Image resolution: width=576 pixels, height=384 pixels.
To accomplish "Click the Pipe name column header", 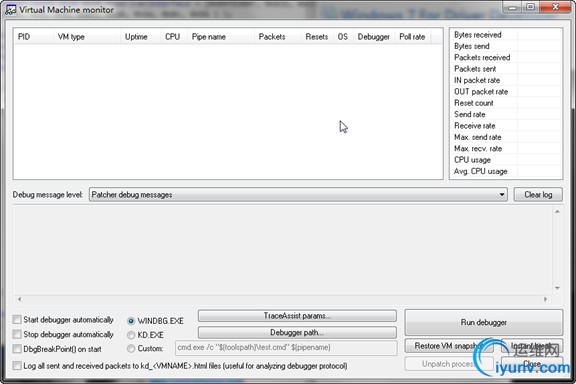I will tap(221, 37).
